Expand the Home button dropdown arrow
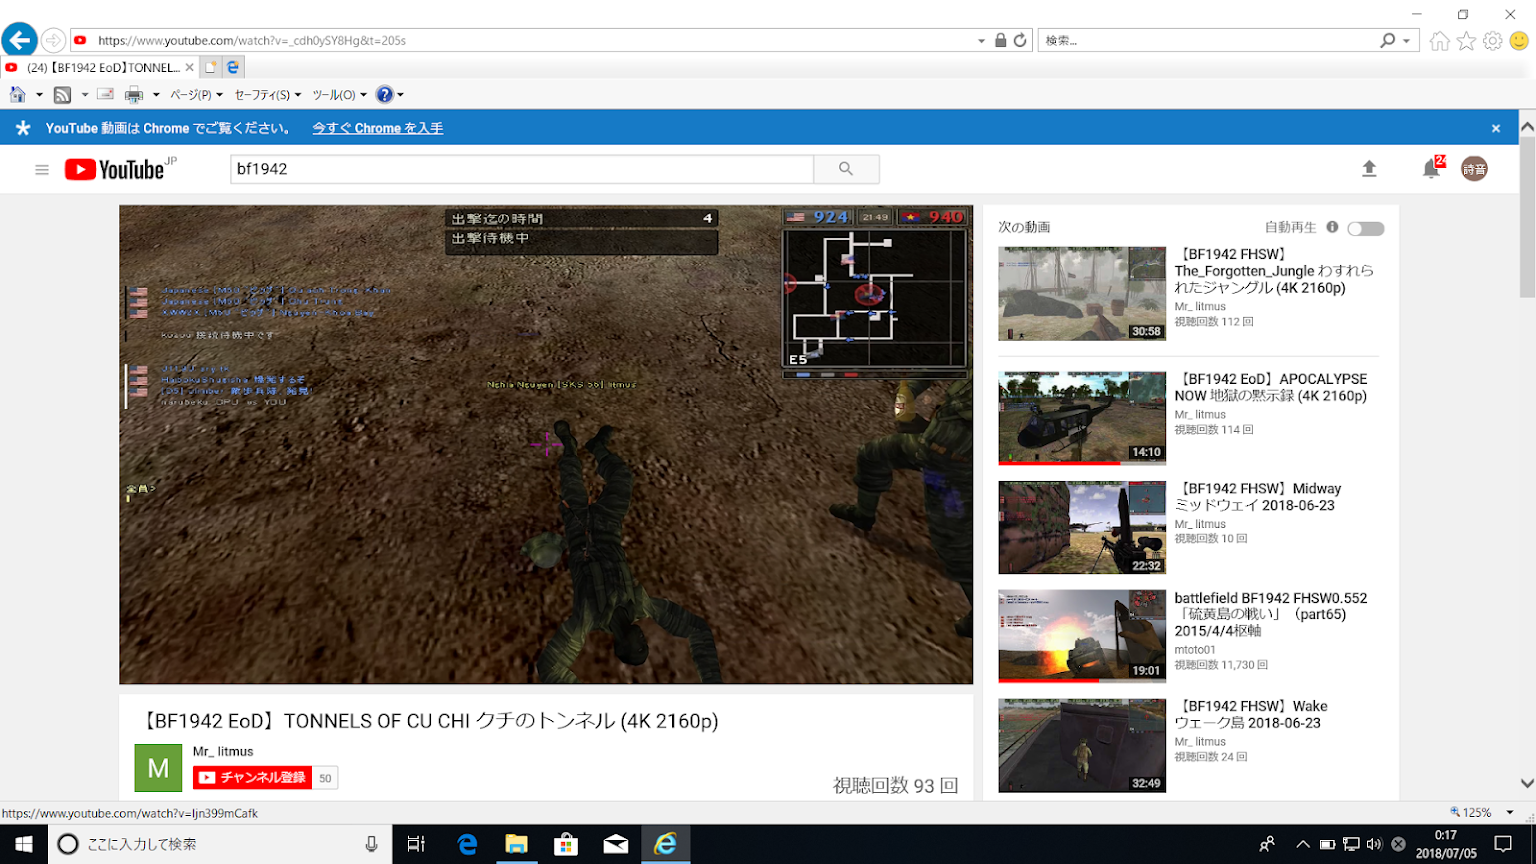 pyautogui.click(x=39, y=95)
